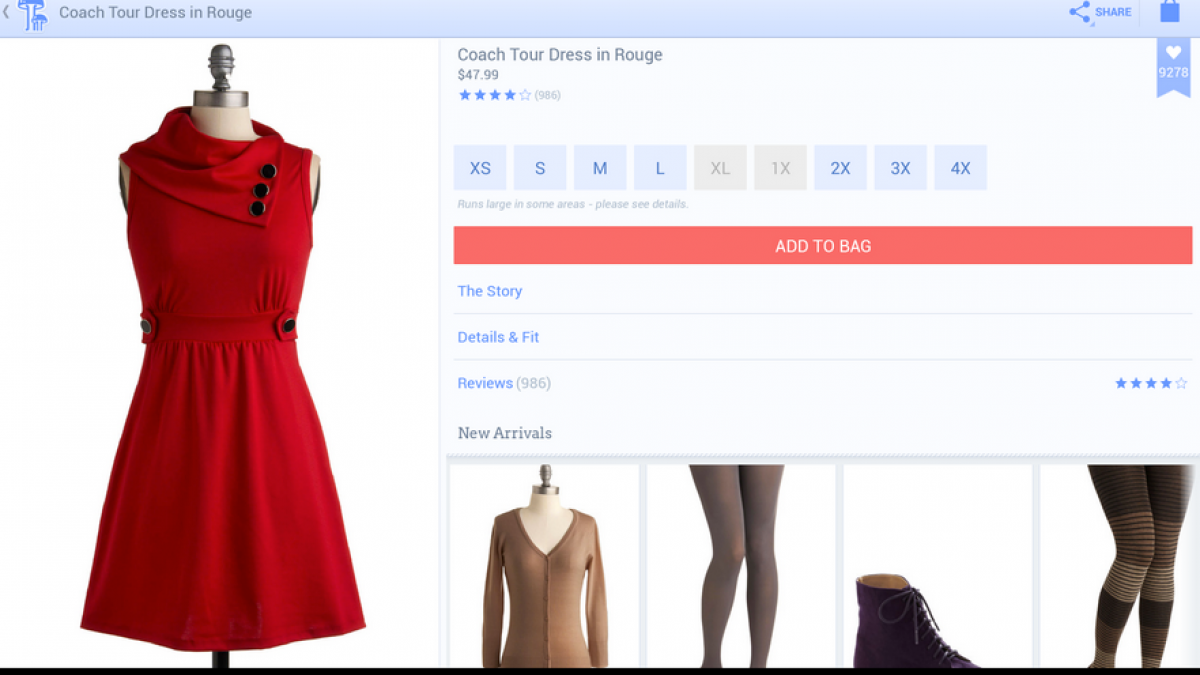This screenshot has height=675, width=1200.
Task: Click the star rating under price
Action: 494,95
